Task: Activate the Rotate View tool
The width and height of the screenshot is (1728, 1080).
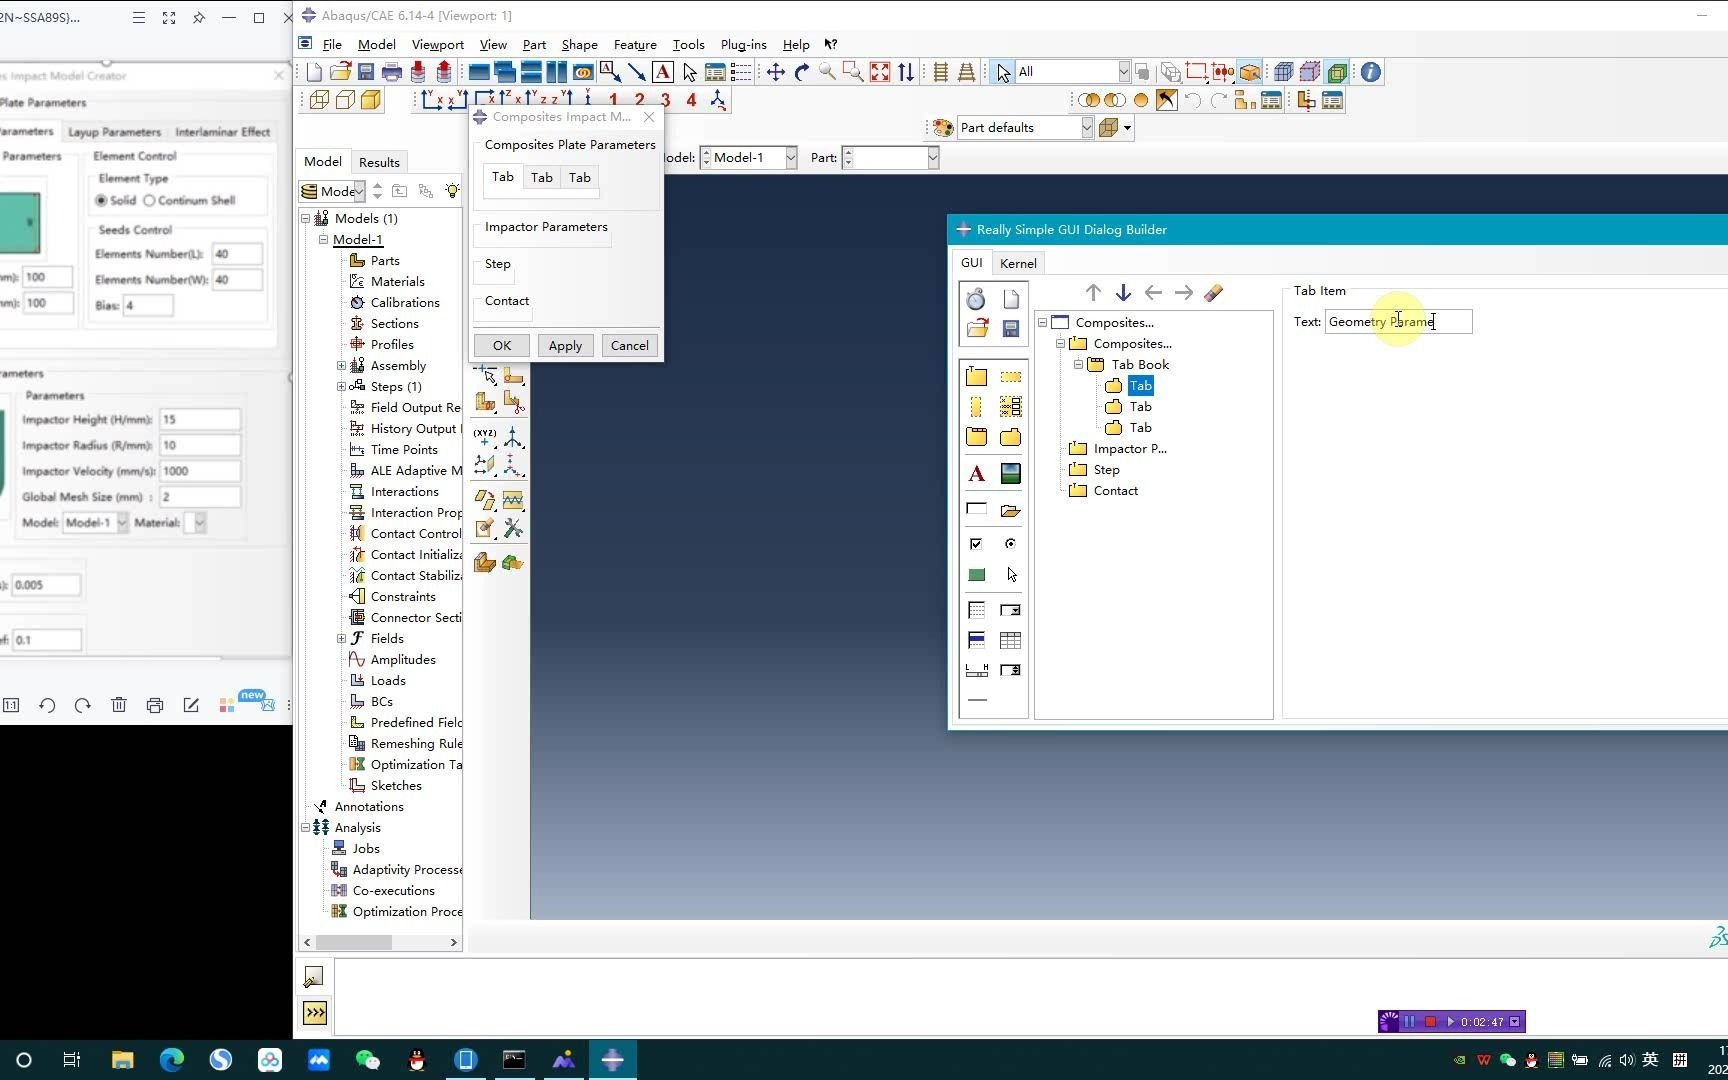Action: coord(800,71)
